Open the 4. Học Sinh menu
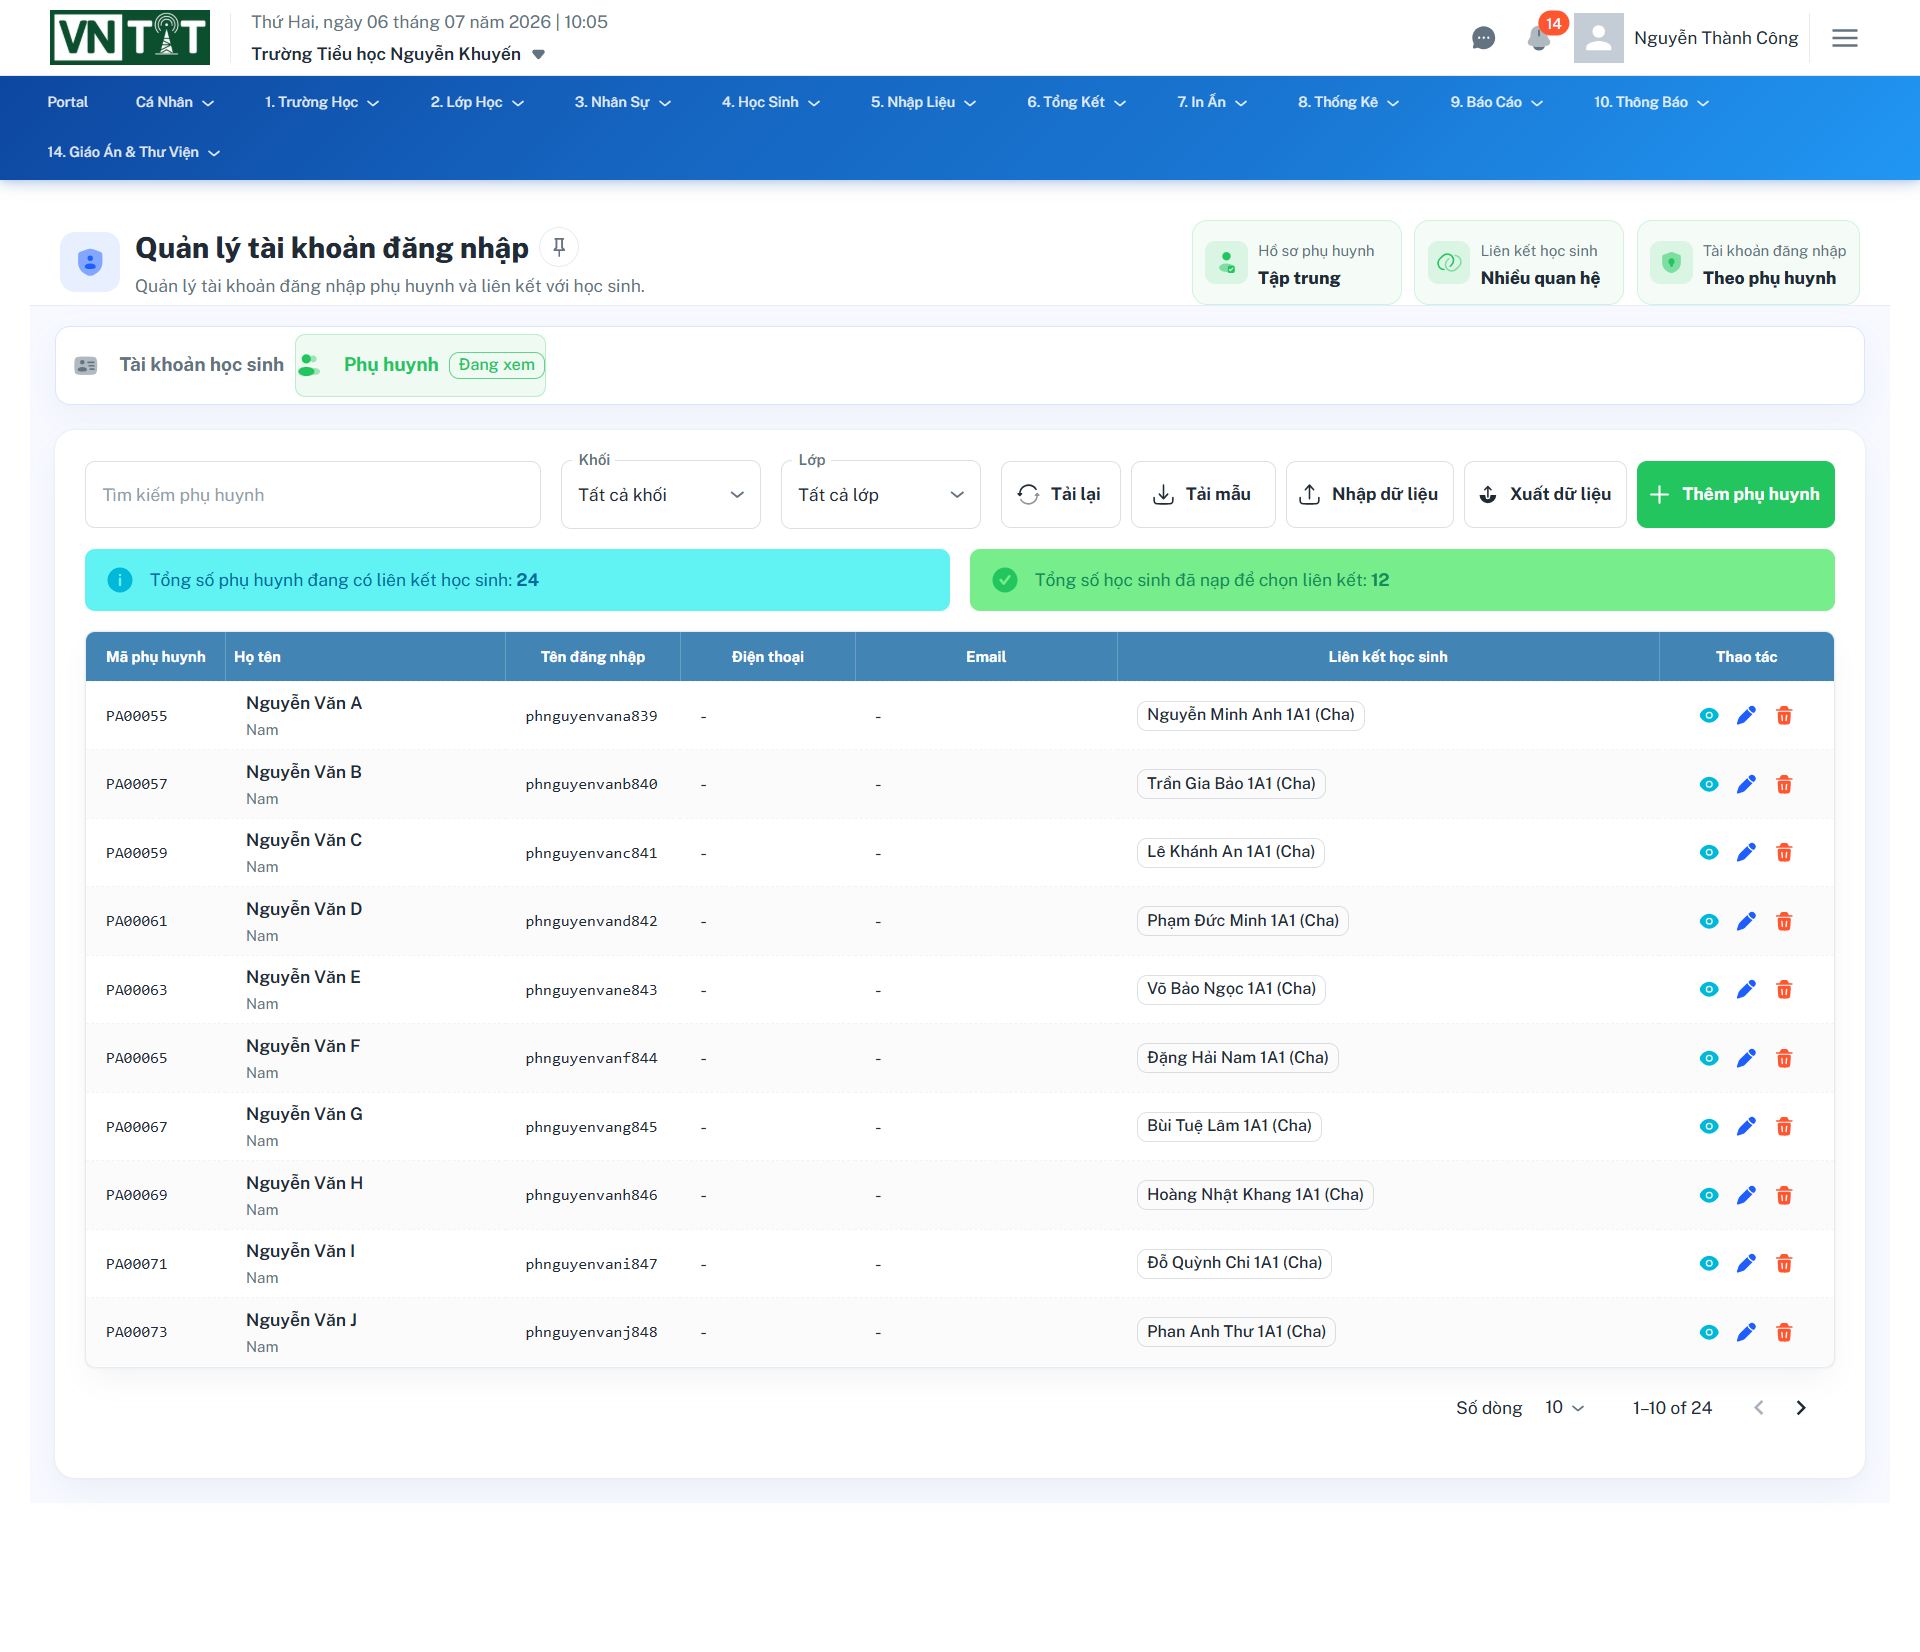Image resolution: width=1920 pixels, height=1652 pixels. click(x=771, y=102)
